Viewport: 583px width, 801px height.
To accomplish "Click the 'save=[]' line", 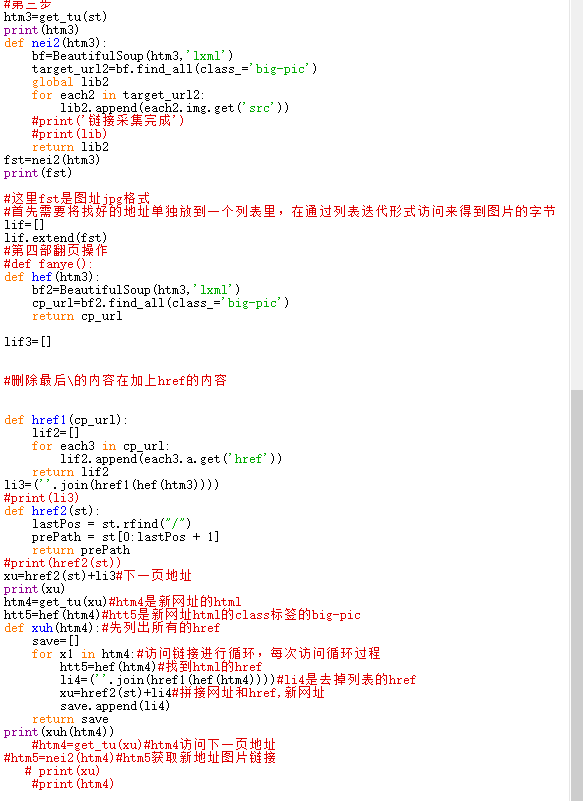I will [56, 641].
